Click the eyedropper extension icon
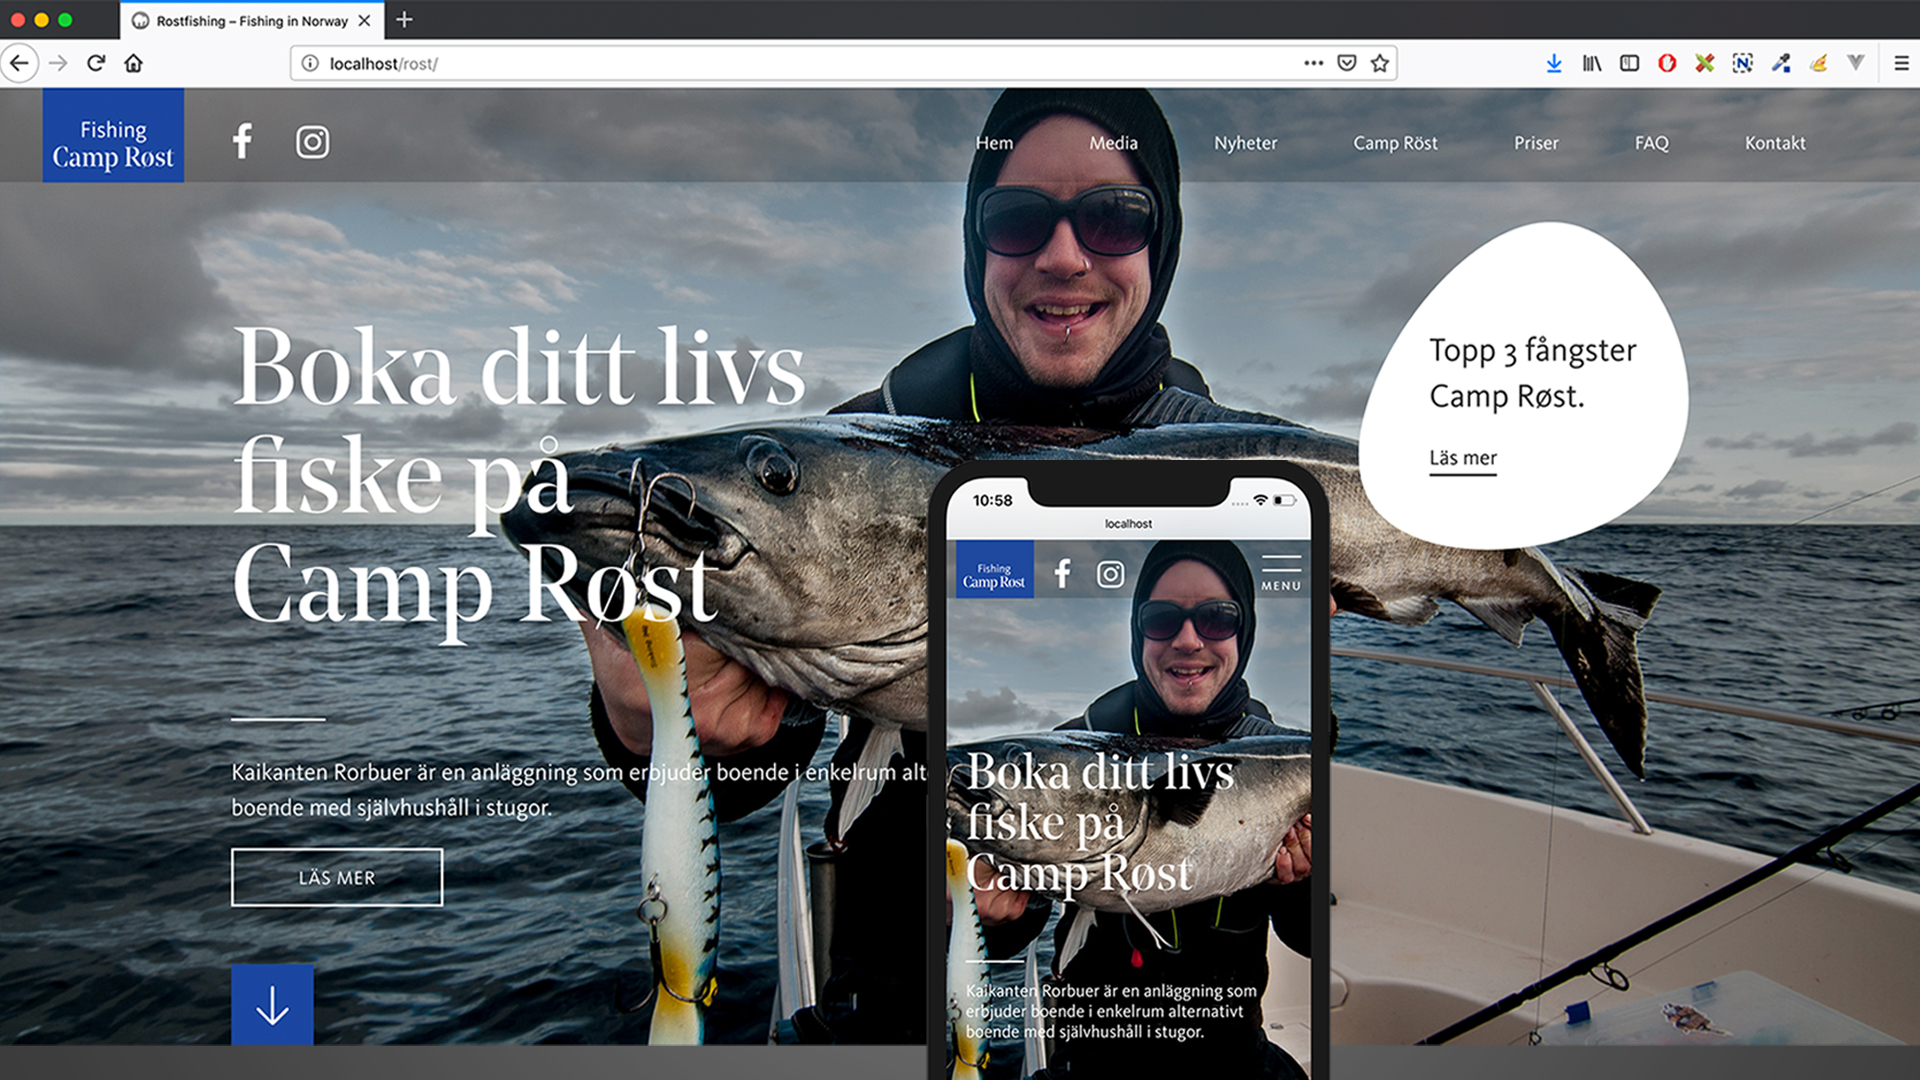The height and width of the screenshot is (1080, 1920). 1781,63
